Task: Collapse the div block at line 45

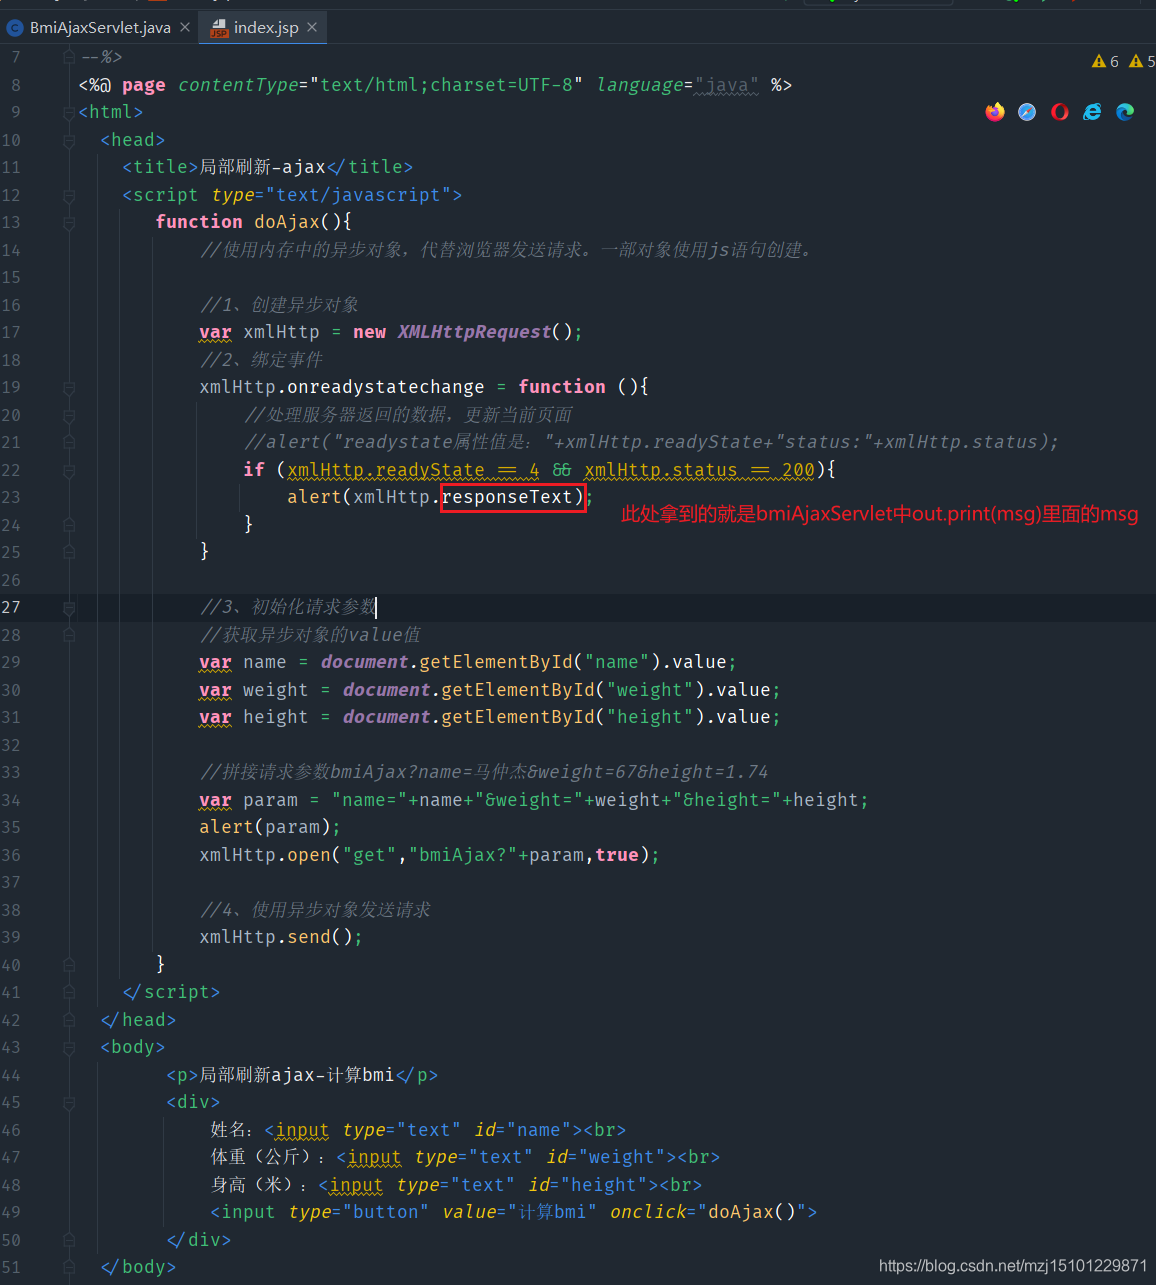Action: pos(69,1102)
